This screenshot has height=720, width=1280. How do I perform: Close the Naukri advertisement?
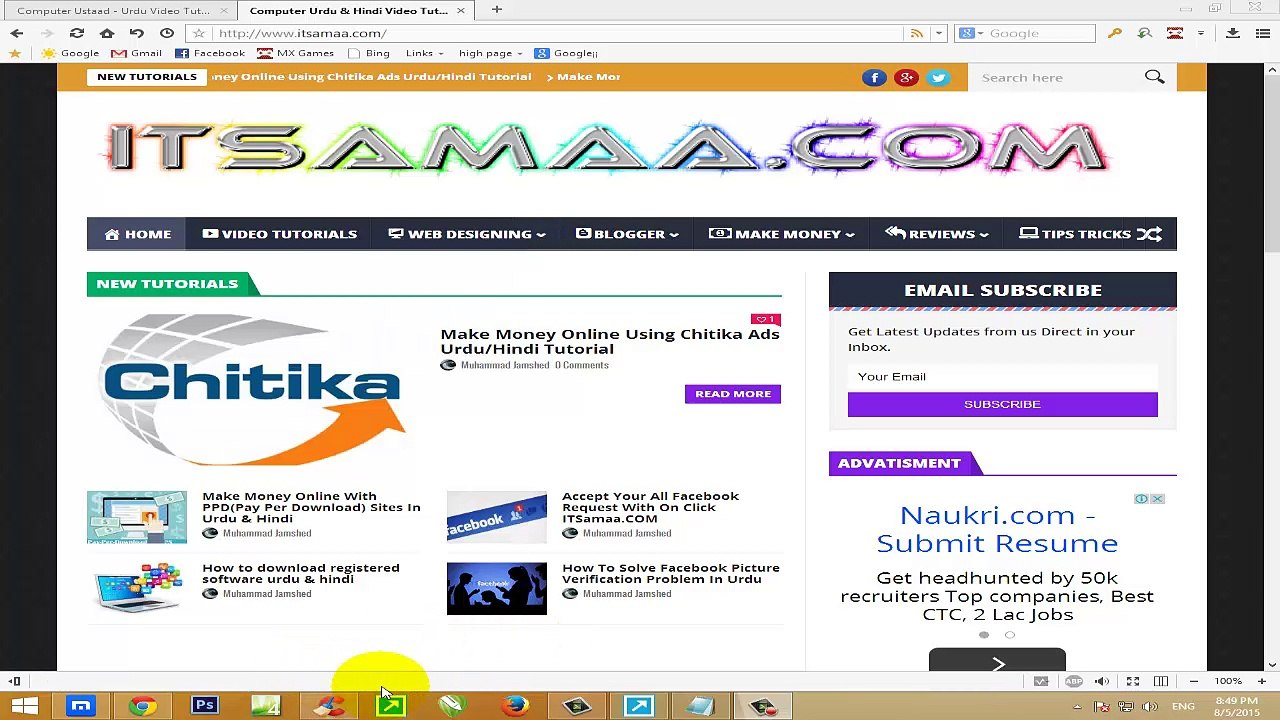1157,499
